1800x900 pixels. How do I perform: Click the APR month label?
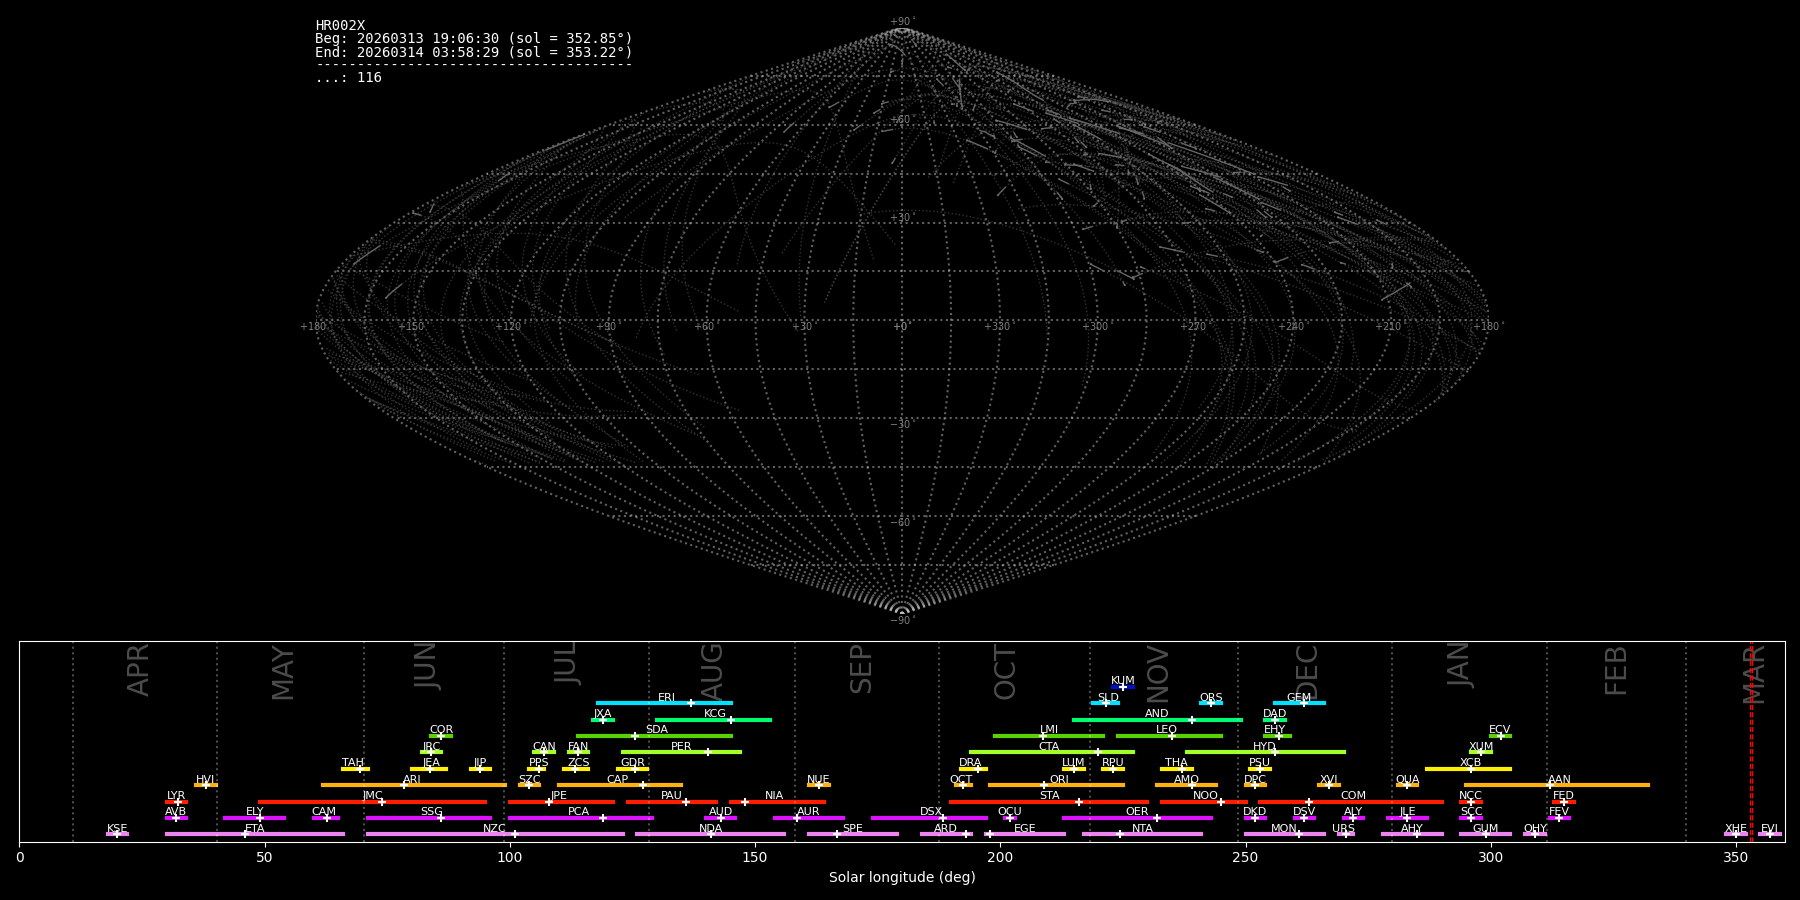coord(138,670)
